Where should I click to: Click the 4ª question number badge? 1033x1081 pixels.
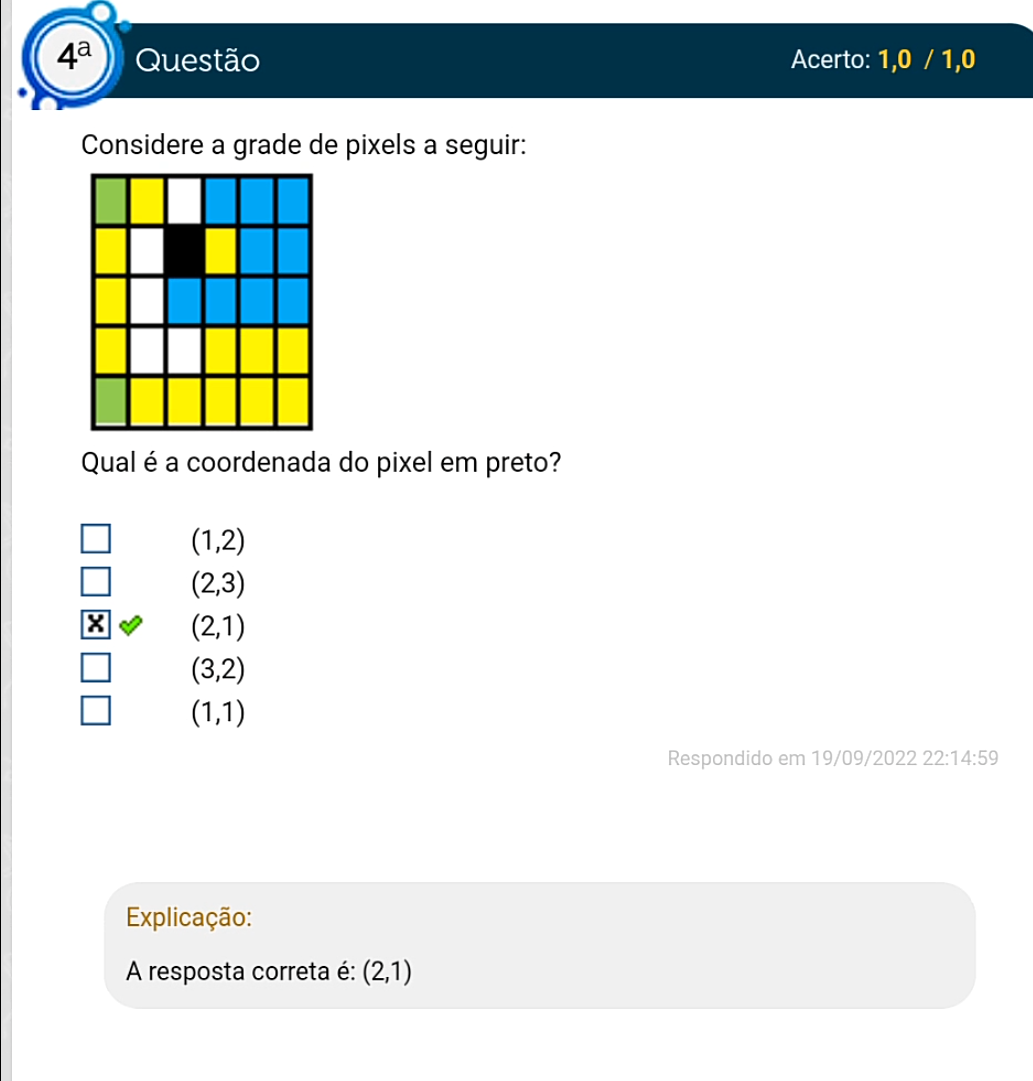[x=72, y=58]
